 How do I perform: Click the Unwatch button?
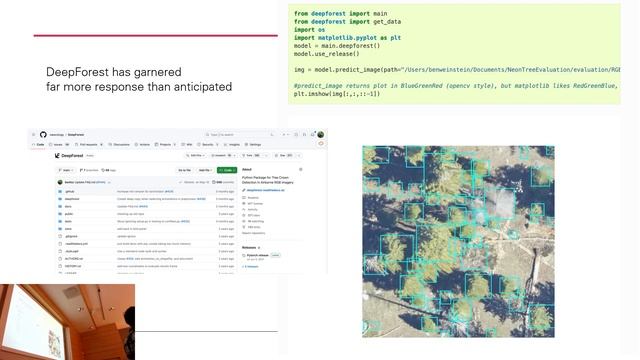(223, 156)
